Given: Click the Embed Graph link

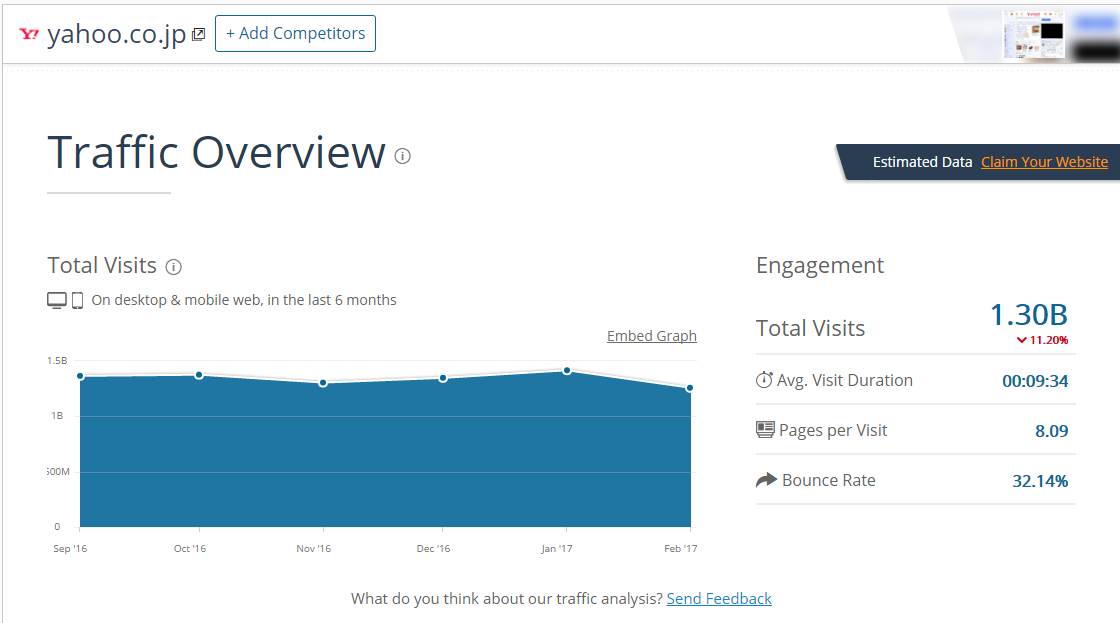Looking at the screenshot, I should coord(651,336).
